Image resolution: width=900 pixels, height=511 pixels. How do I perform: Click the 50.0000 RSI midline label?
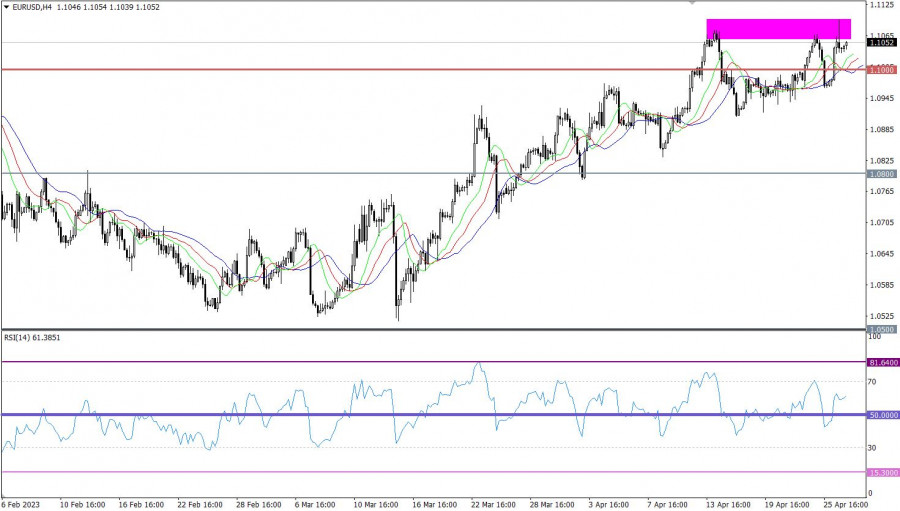coord(883,415)
